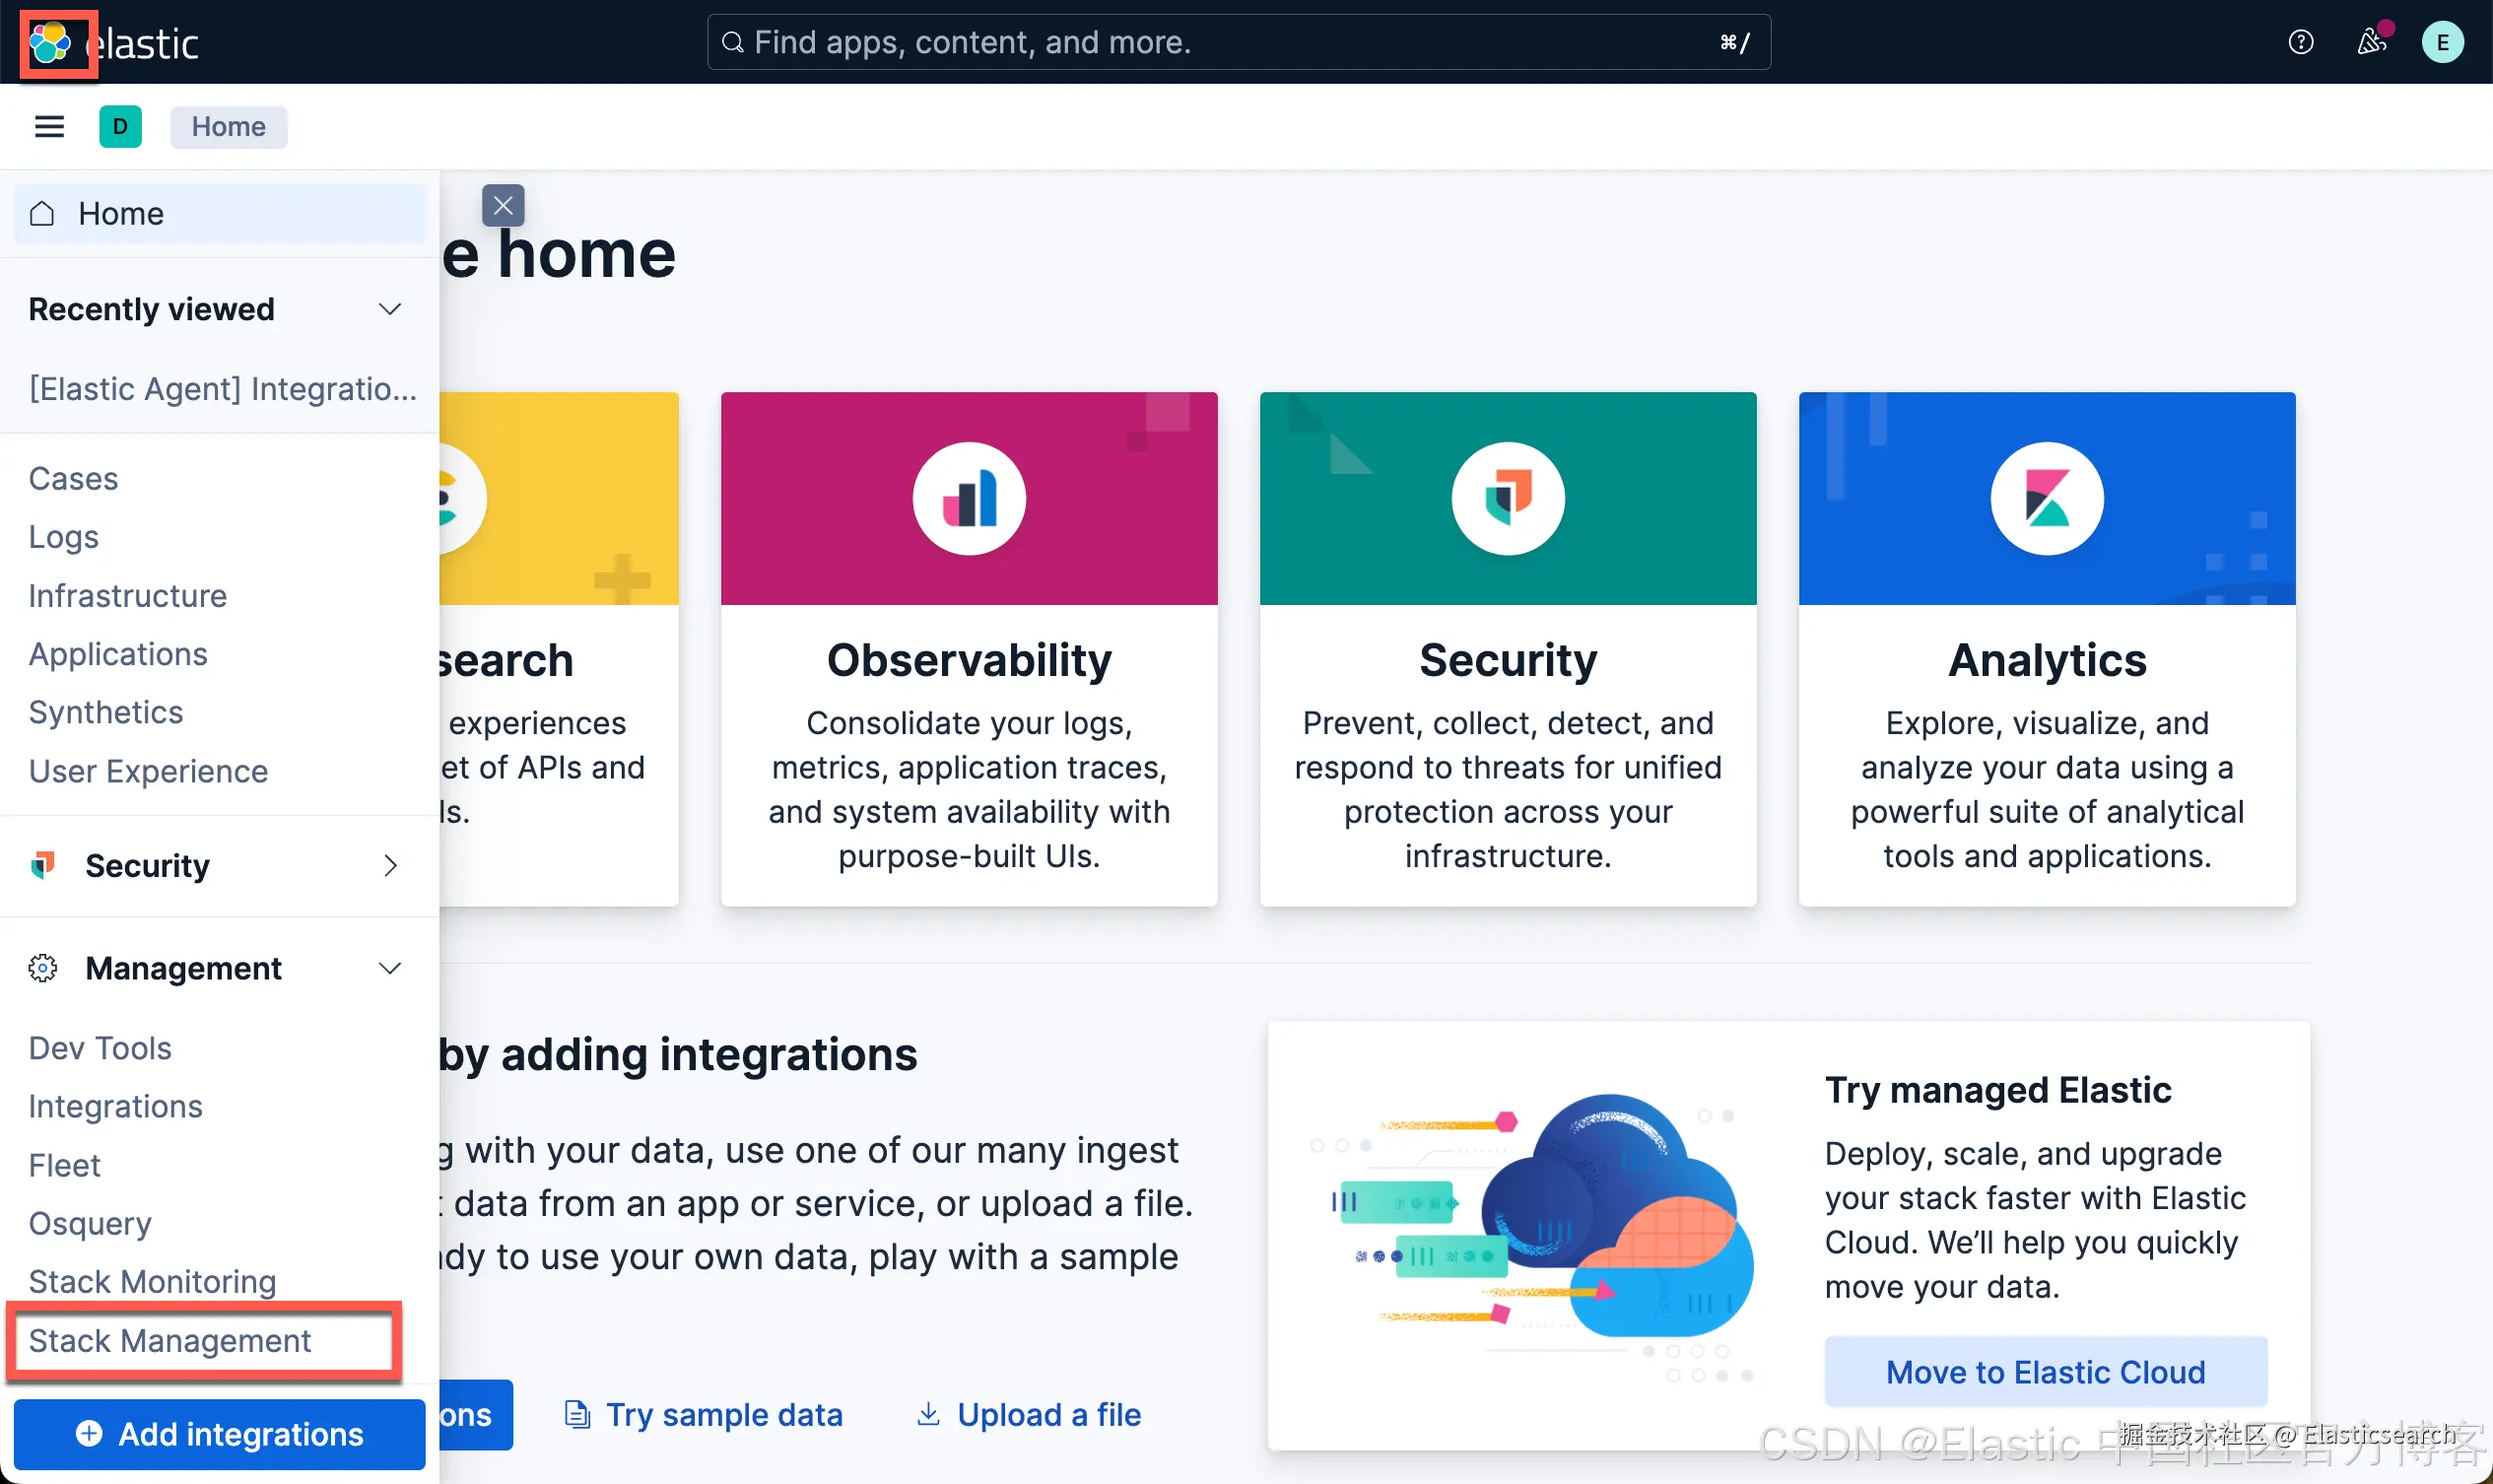Click the Management gear icon

pos(43,968)
